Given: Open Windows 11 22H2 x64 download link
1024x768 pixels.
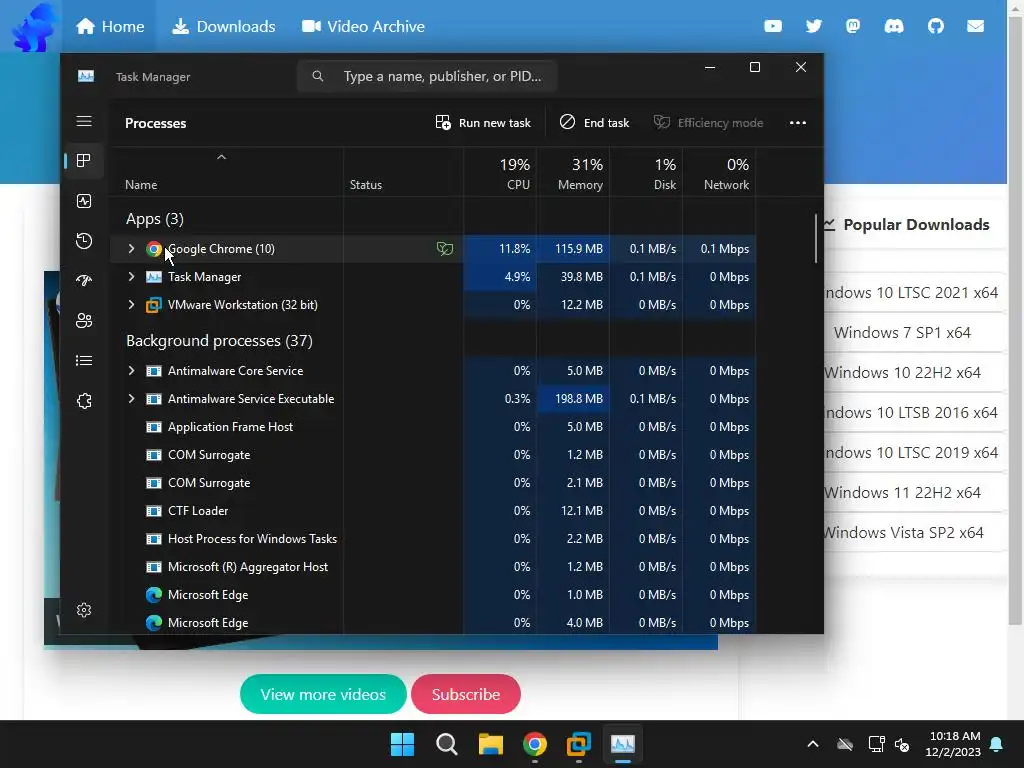Looking at the screenshot, I should point(902,492).
